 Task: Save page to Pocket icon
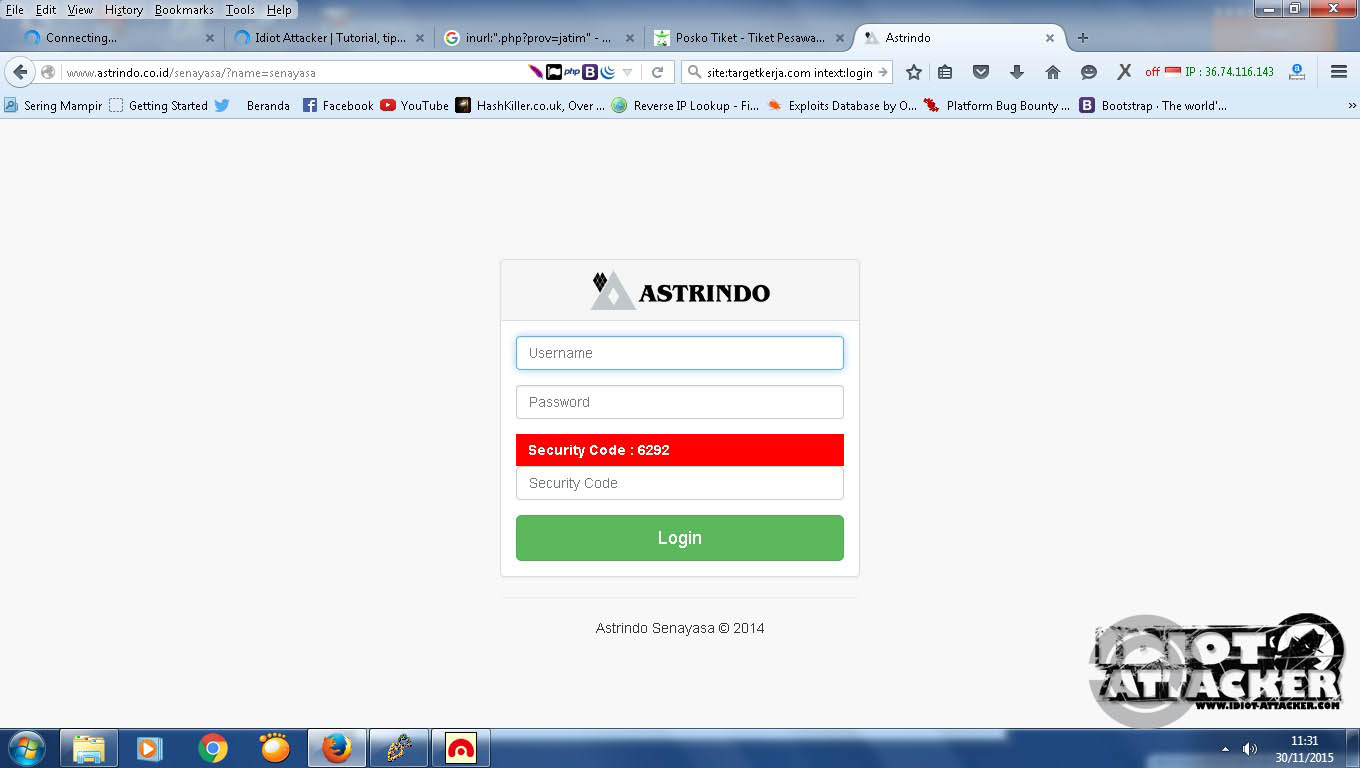(981, 72)
